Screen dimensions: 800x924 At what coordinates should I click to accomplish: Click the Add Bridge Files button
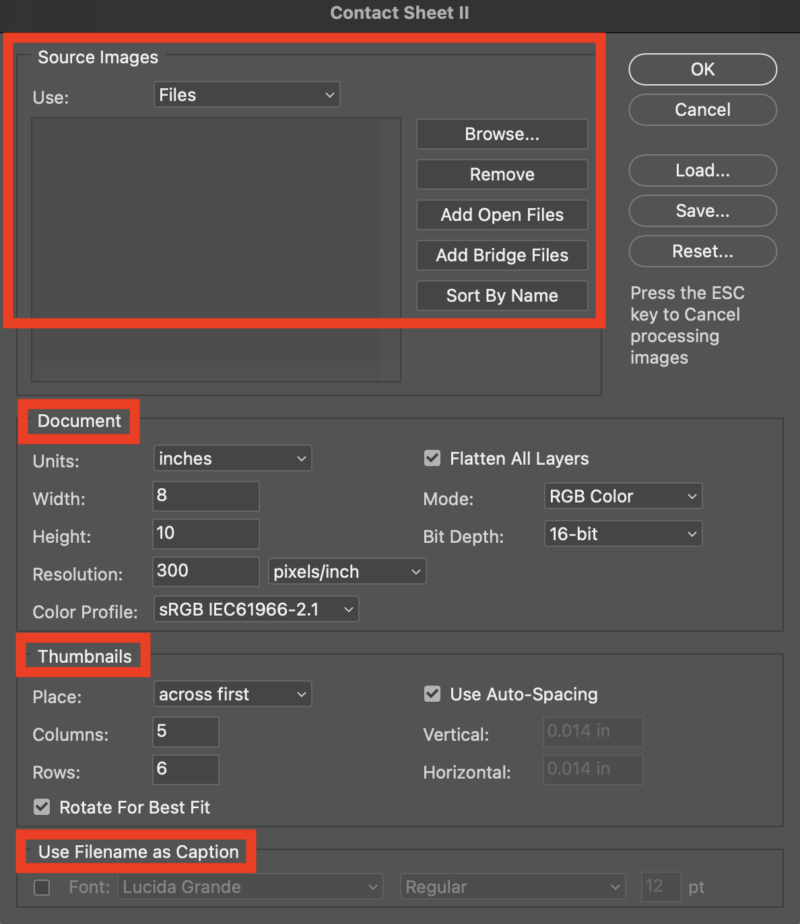502,256
